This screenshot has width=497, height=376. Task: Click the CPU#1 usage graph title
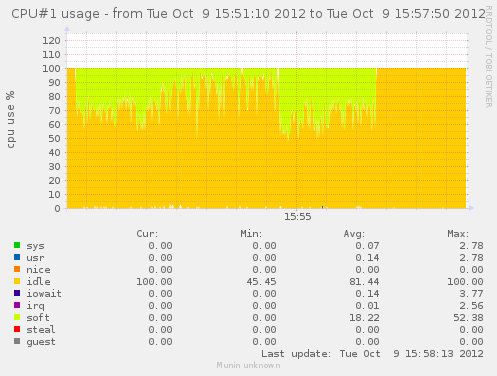point(248,14)
